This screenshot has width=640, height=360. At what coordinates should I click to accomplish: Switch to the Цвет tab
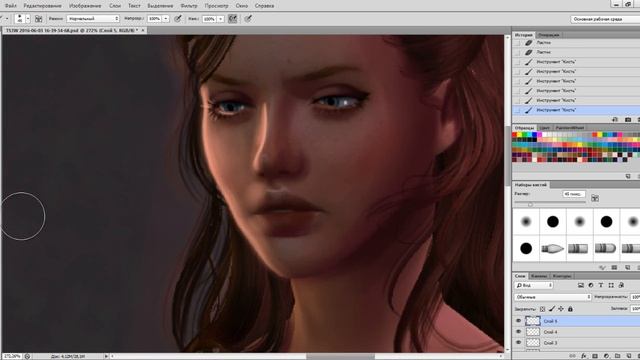[x=544, y=128]
